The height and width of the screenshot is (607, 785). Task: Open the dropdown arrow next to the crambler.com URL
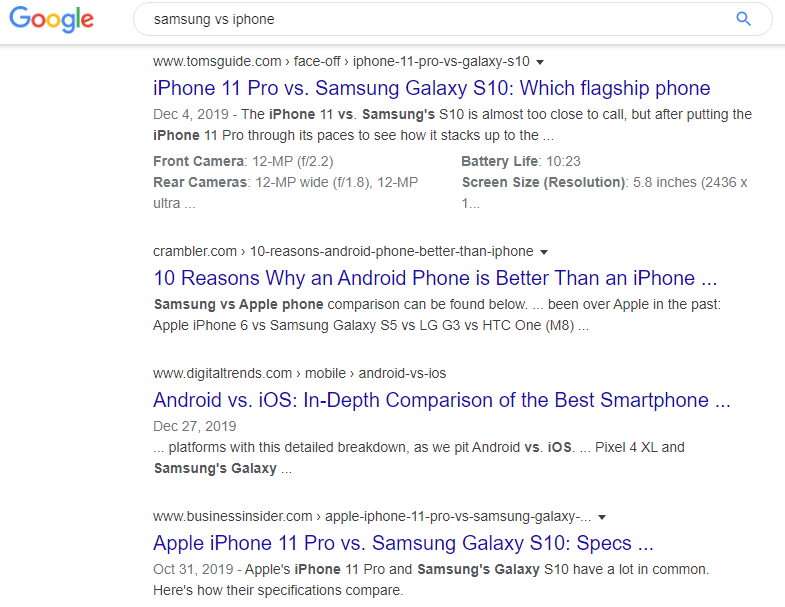coord(544,252)
